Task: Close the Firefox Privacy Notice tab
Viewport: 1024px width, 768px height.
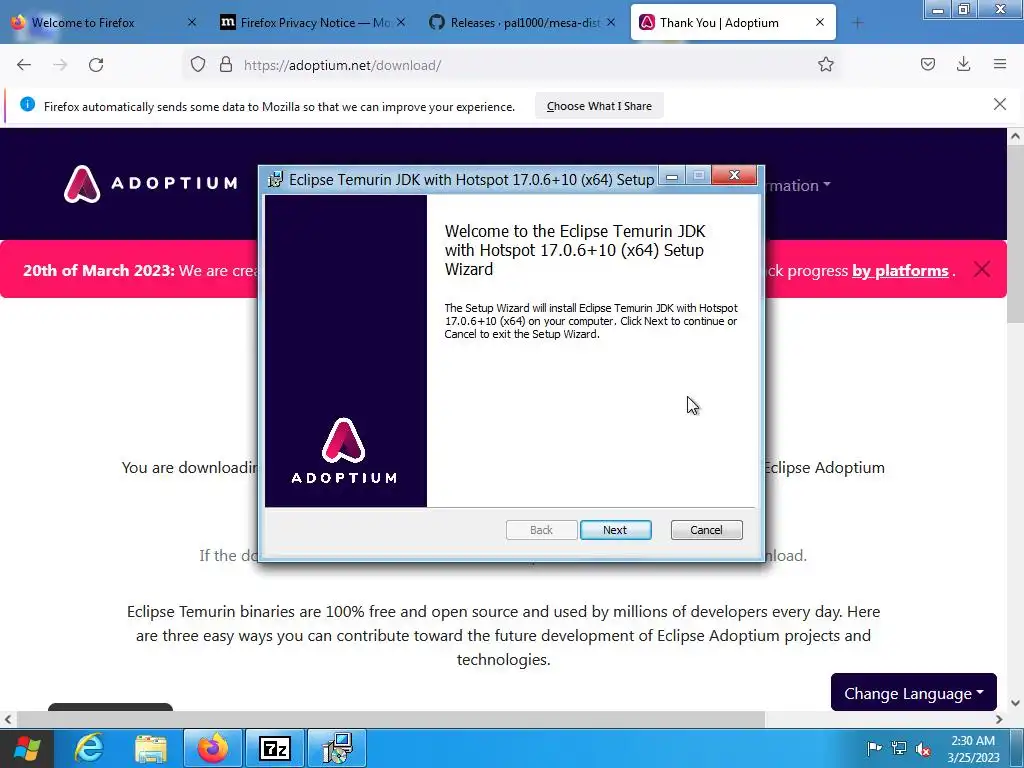Action: point(401,23)
